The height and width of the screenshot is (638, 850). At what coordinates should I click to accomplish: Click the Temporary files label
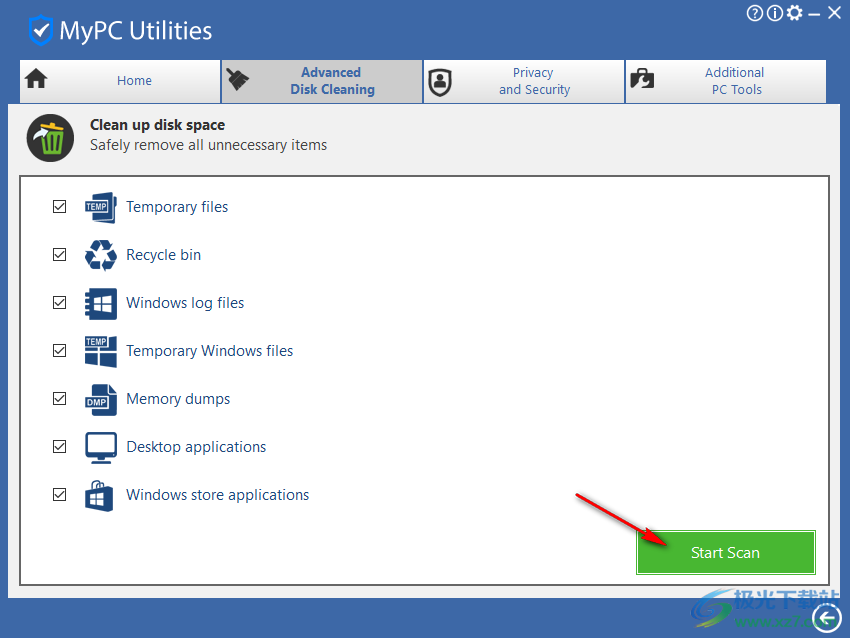[x=177, y=207]
